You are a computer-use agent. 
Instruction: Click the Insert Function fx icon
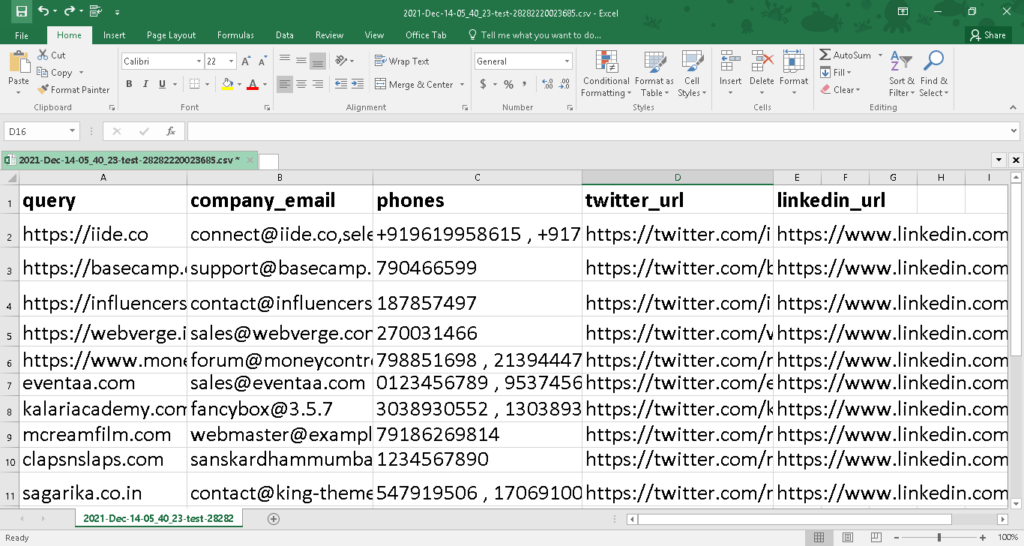tap(171, 131)
